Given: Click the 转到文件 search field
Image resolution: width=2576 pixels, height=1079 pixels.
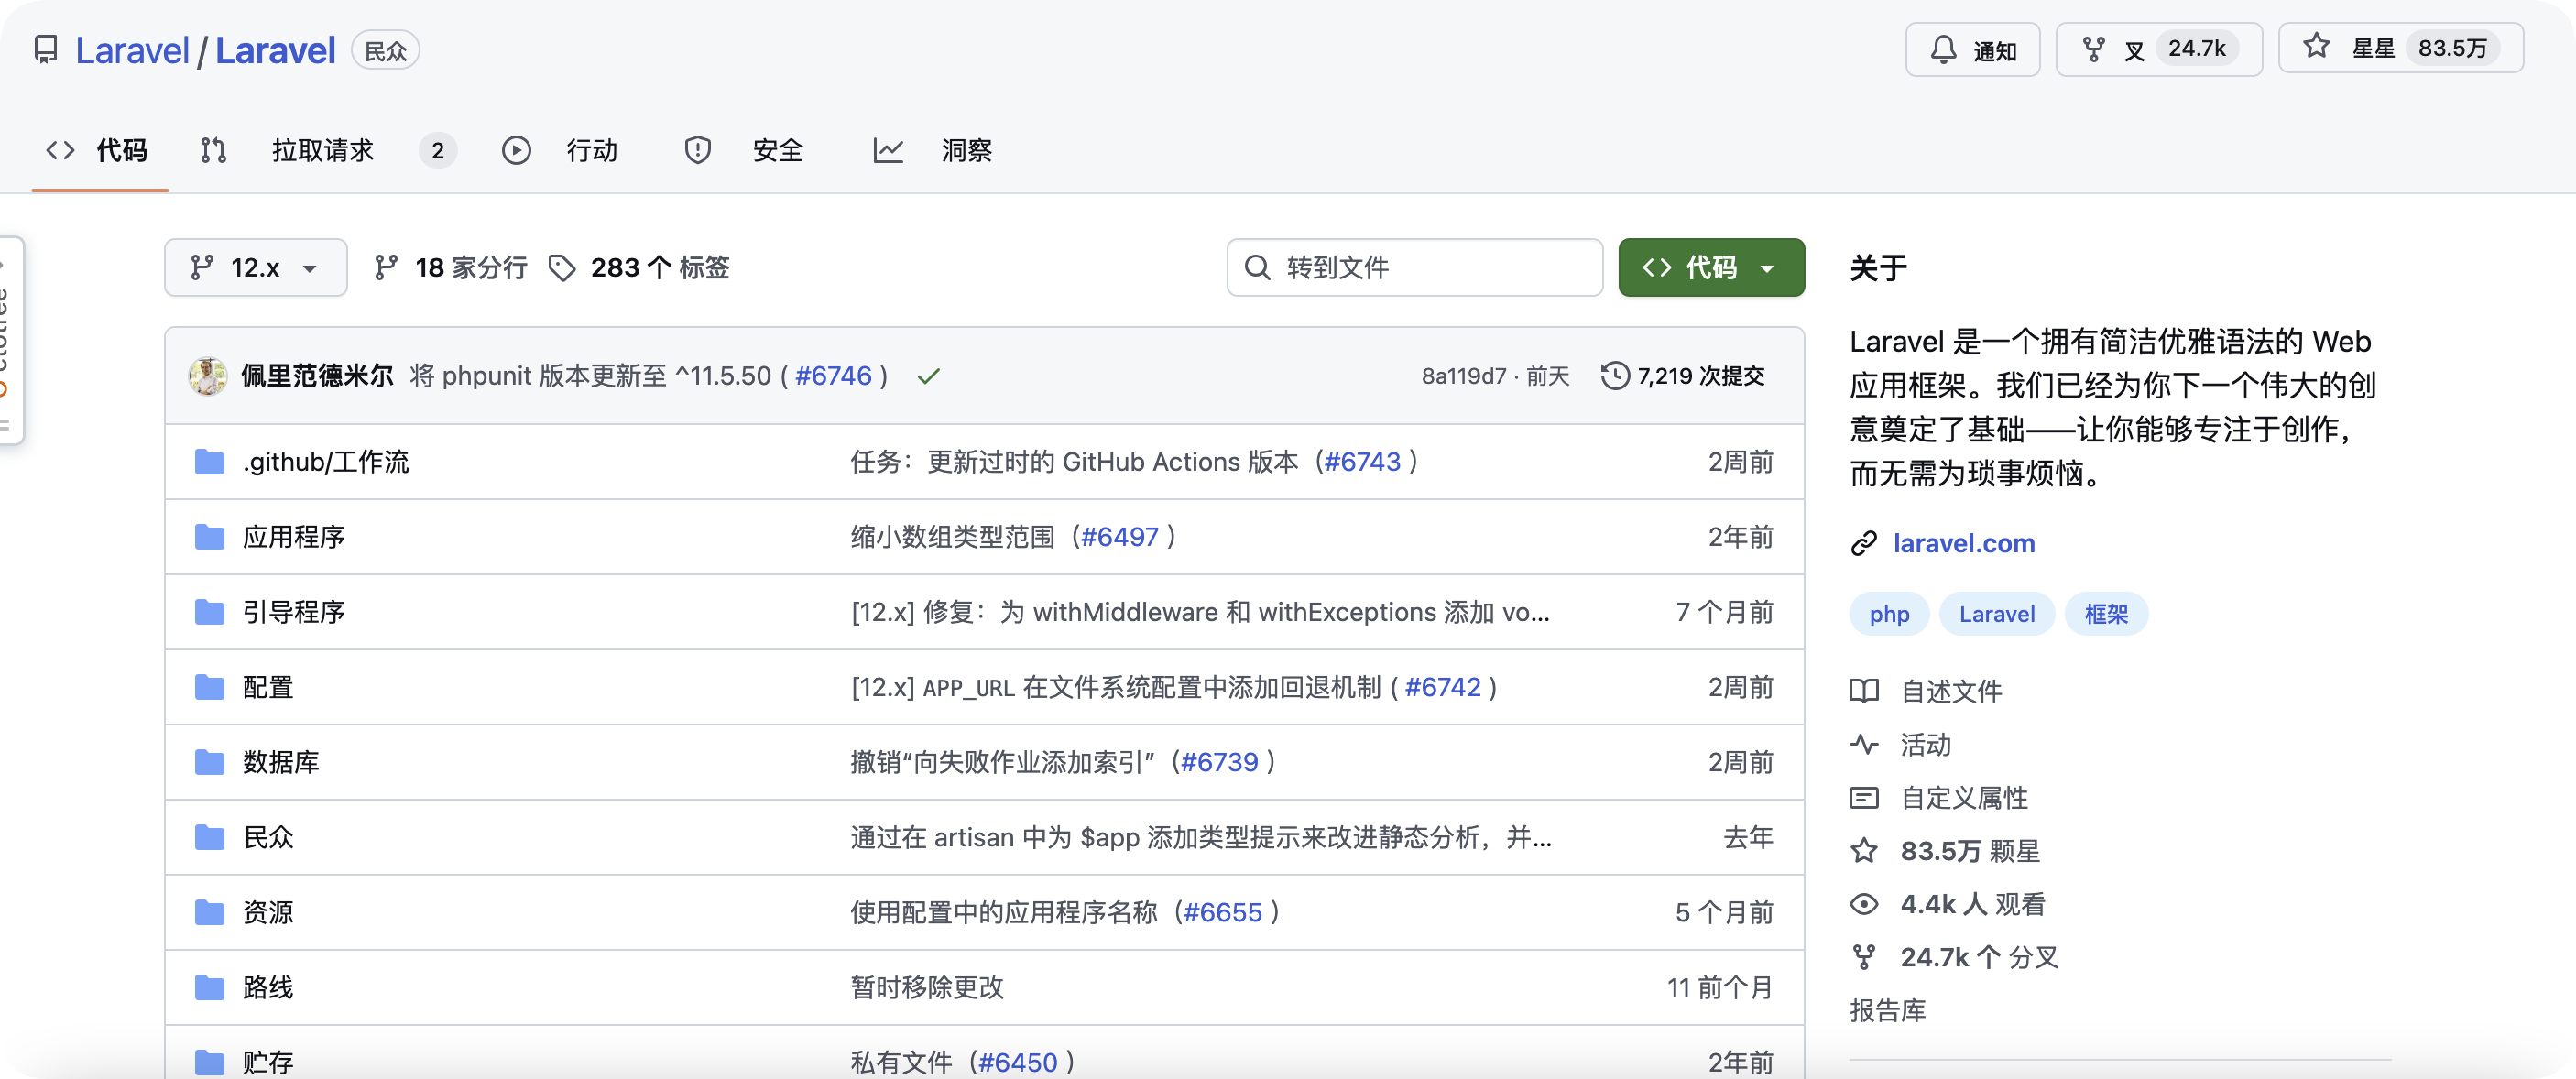Looking at the screenshot, I should [x=1414, y=267].
